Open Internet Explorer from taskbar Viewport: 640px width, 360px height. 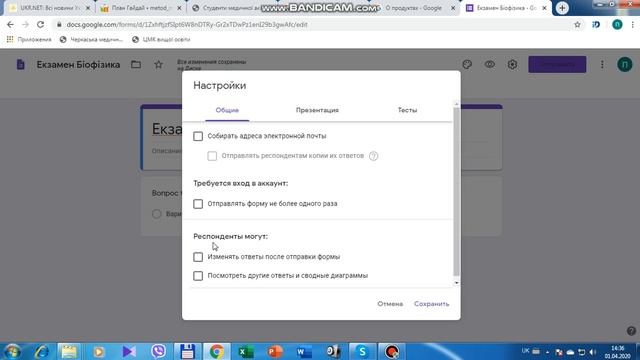42,351
